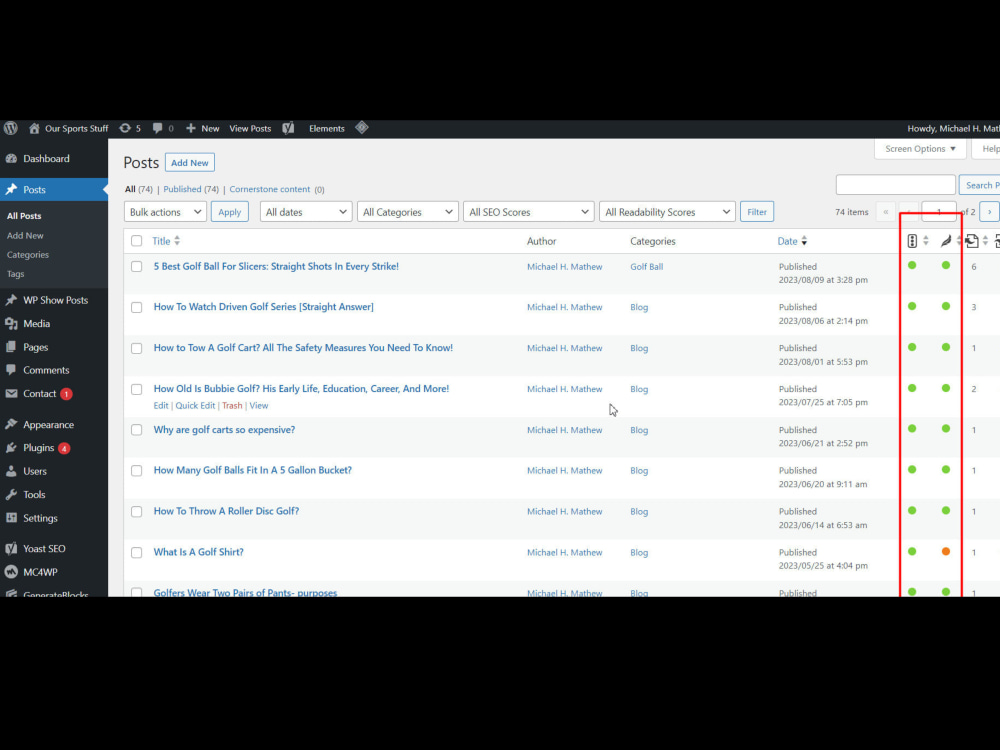Open the updates icon showing 5

pyautogui.click(x=130, y=128)
